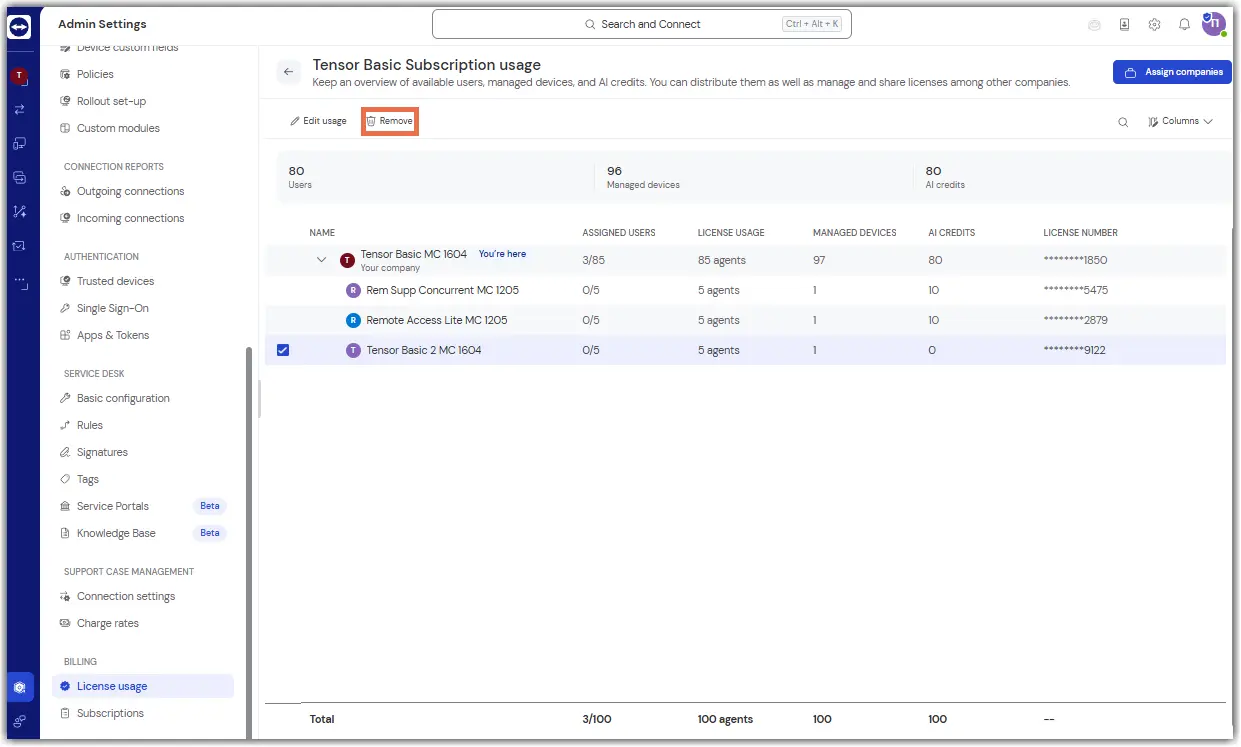The image size is (1241, 747).
Task: Open the checkmark inbox icon in rail
Action: (x=19, y=246)
